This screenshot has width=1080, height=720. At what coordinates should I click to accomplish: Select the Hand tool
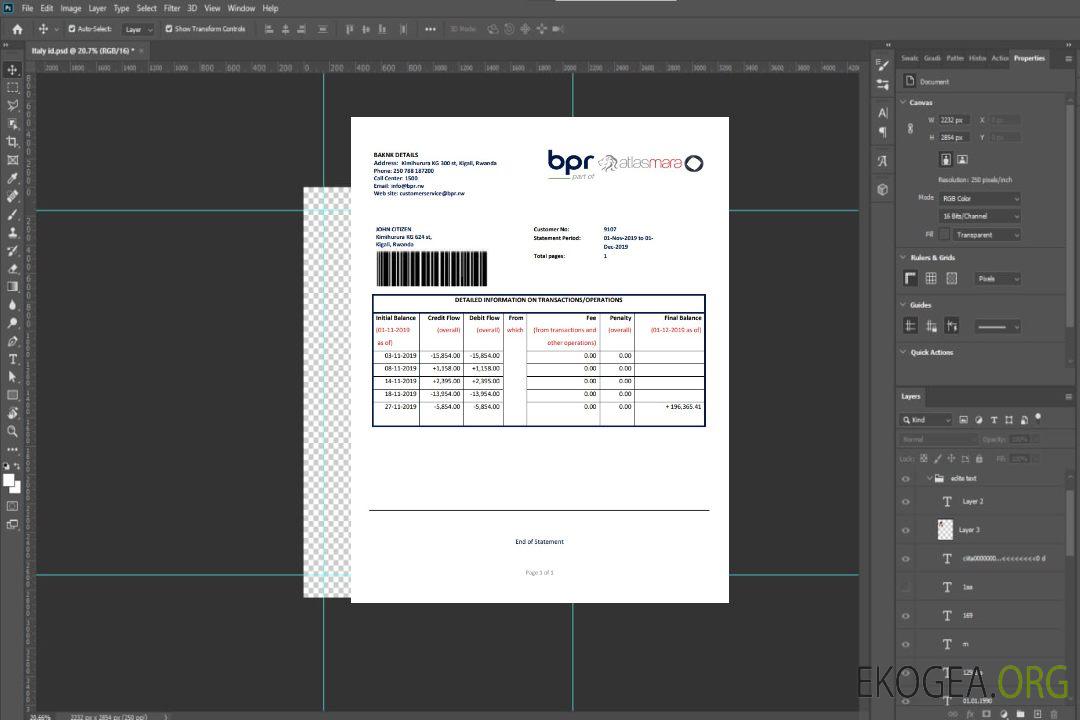(x=12, y=413)
